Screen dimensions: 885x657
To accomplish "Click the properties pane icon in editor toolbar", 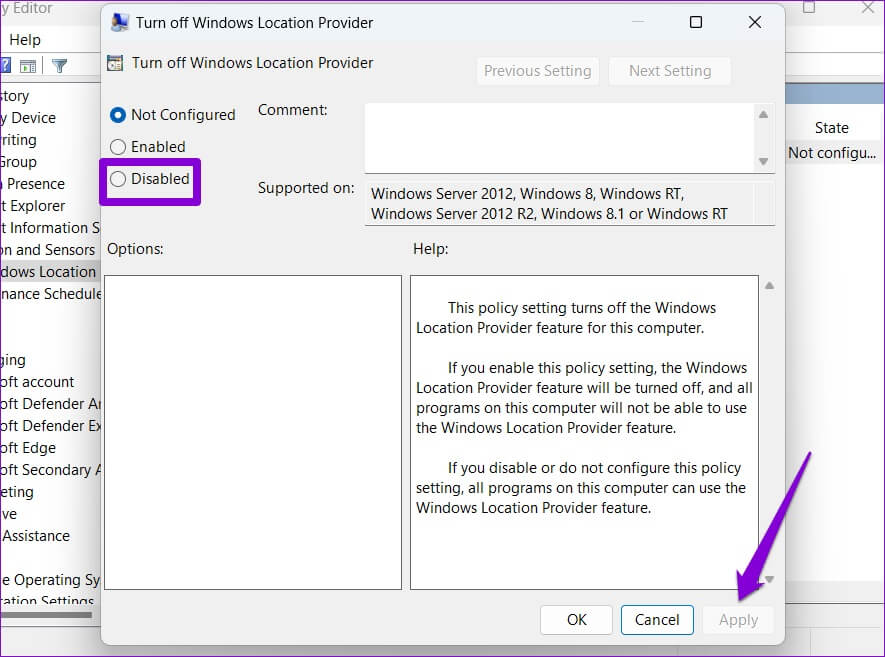I will (x=27, y=66).
